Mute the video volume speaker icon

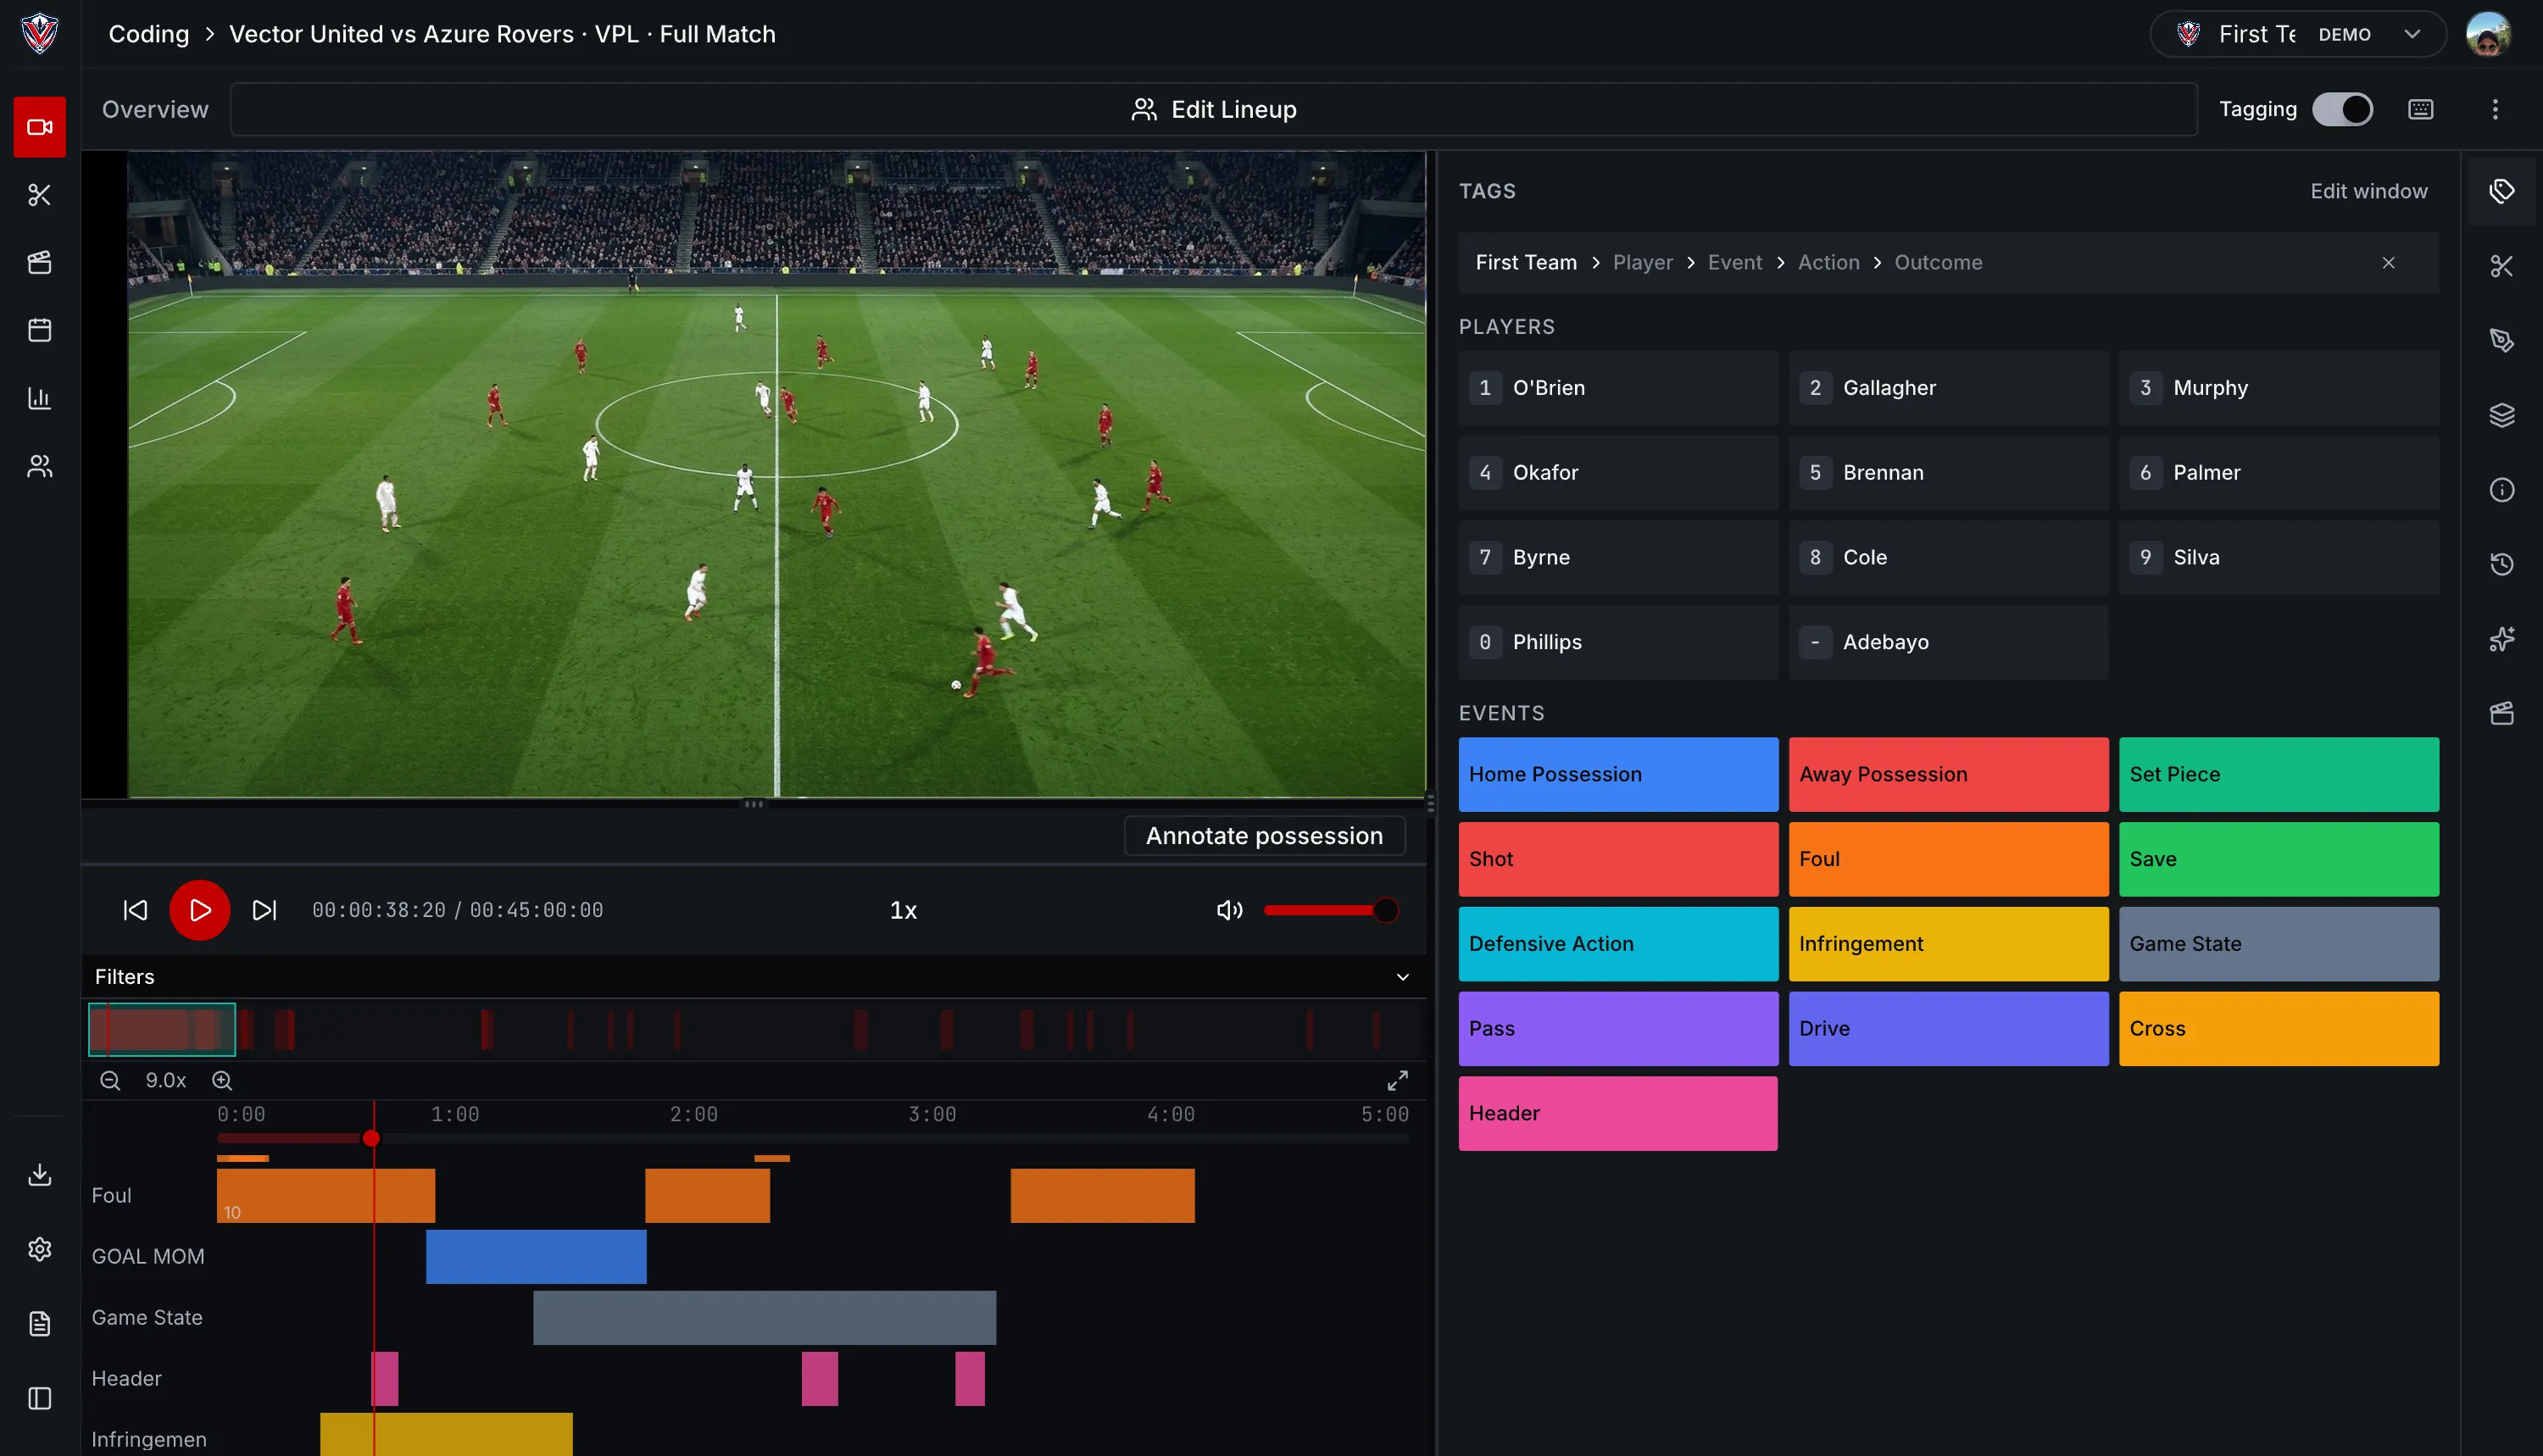[1229, 910]
